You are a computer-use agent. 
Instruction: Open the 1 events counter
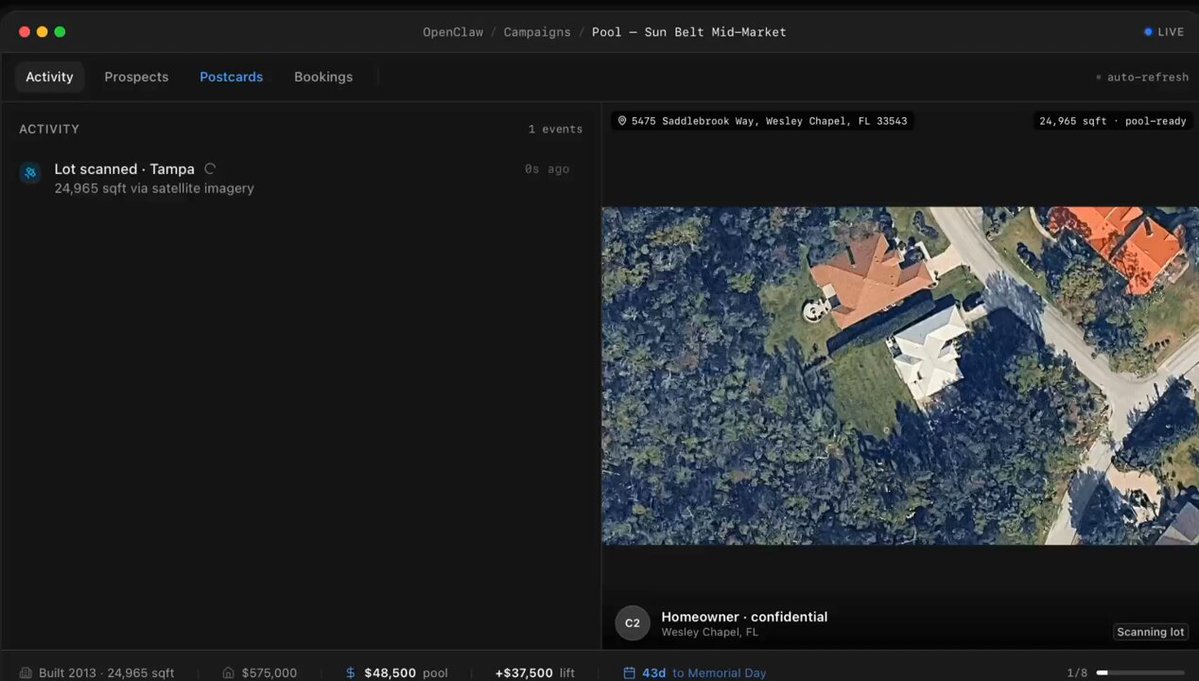tap(554, 128)
